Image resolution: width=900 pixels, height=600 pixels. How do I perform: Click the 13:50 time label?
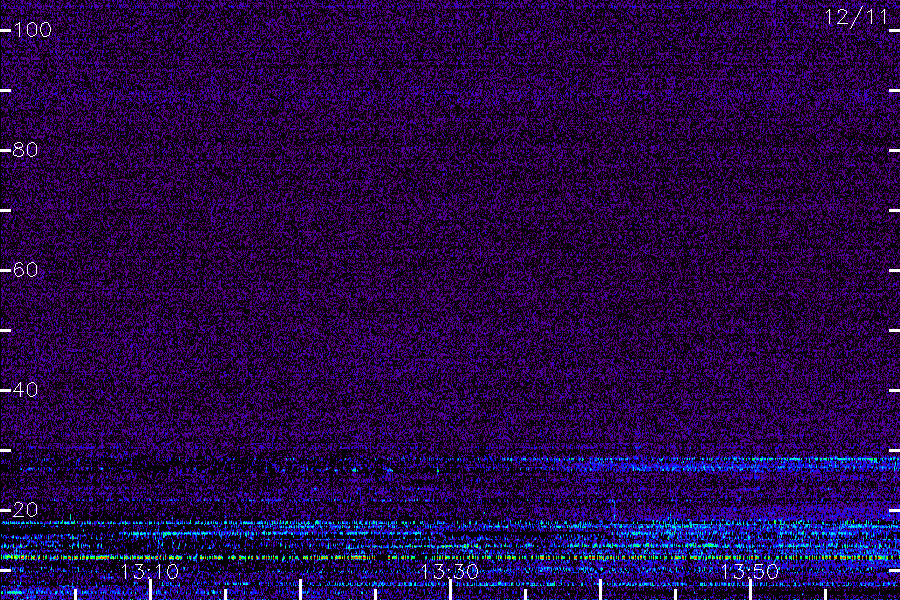point(749,571)
